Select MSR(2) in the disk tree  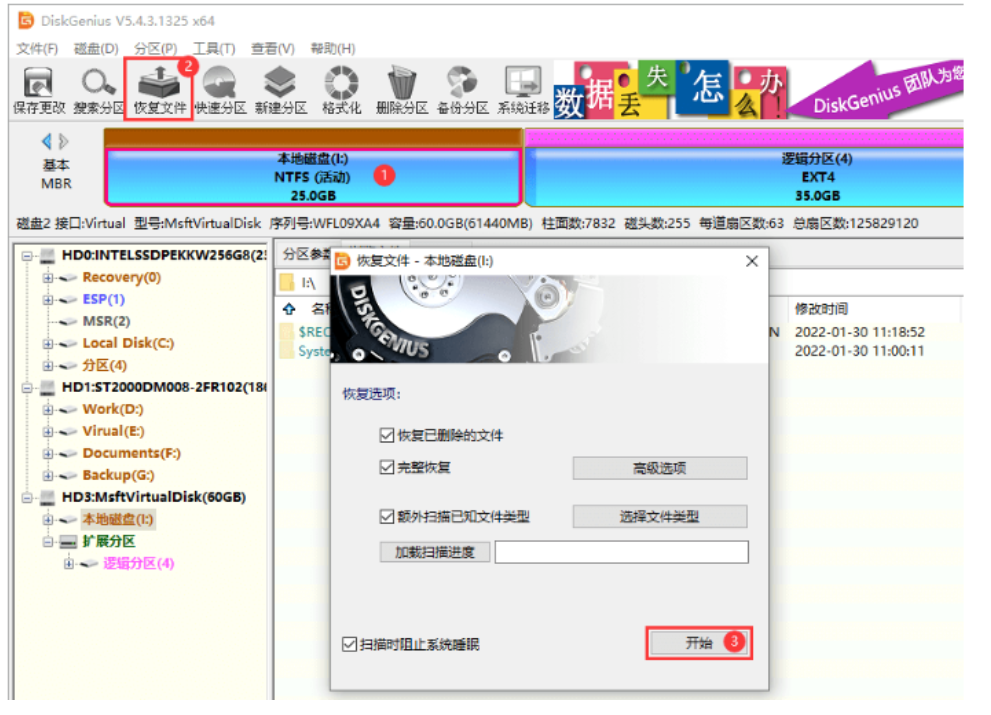click(106, 322)
